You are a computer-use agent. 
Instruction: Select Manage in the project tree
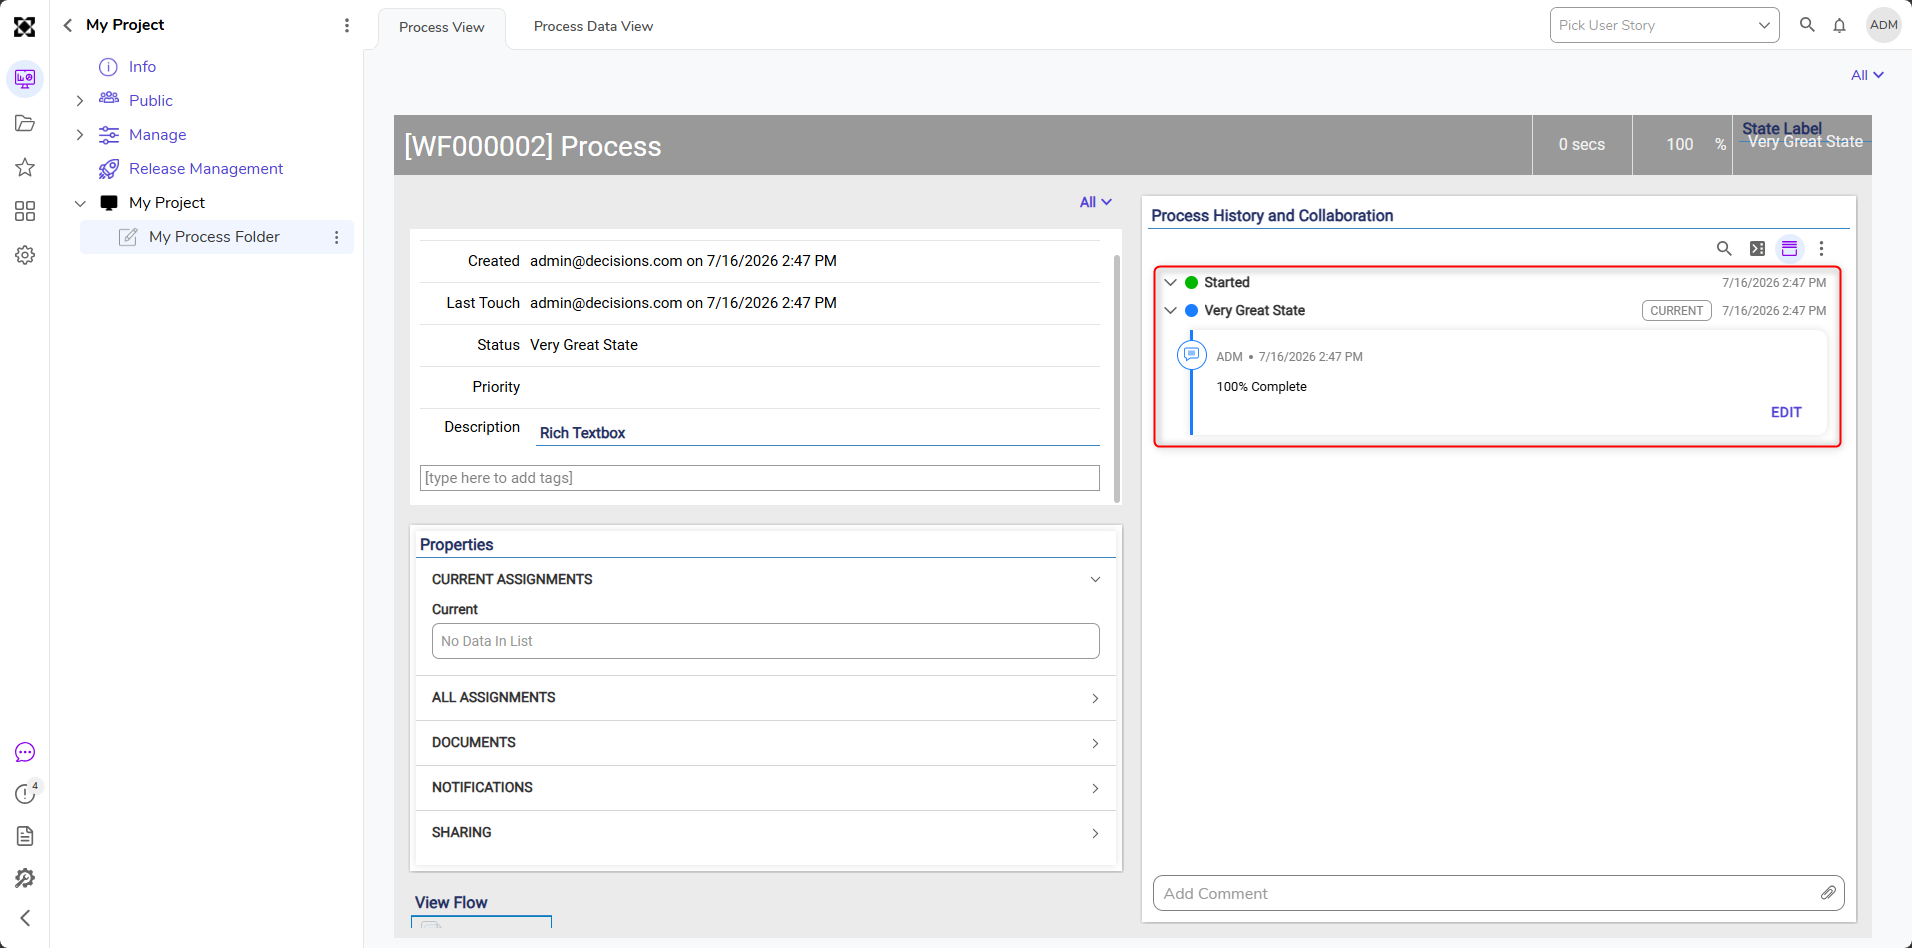[x=158, y=135]
